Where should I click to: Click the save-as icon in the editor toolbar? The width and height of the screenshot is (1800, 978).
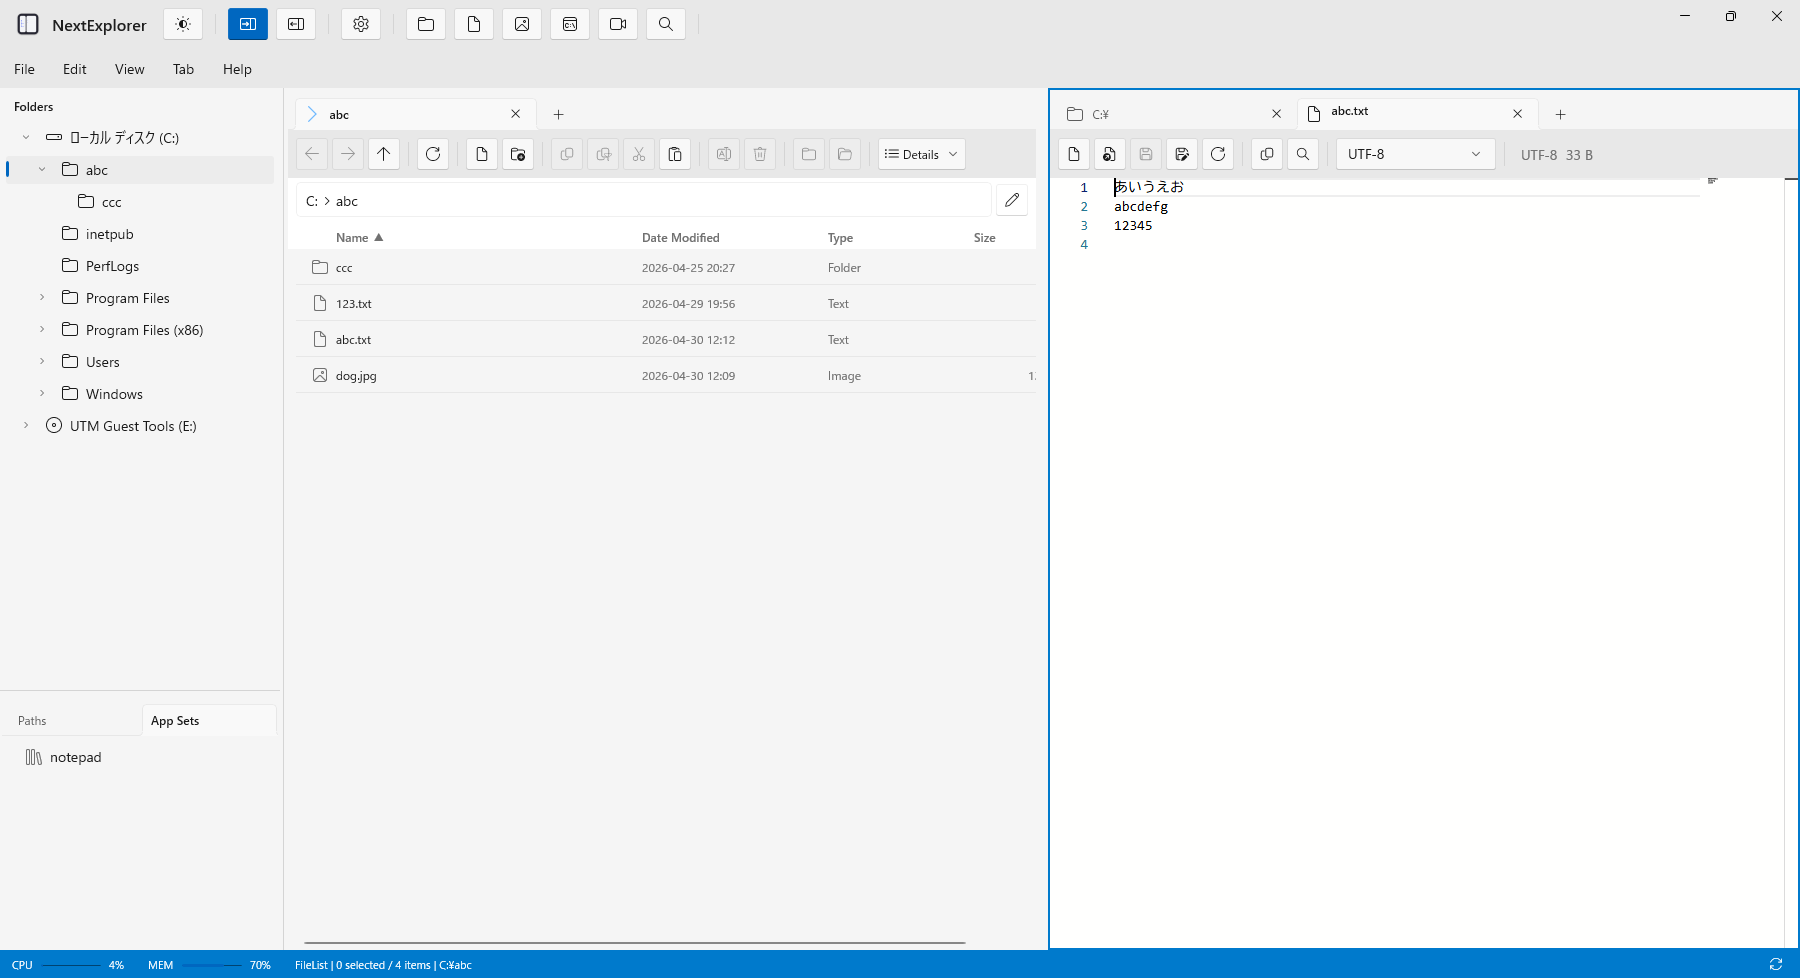point(1182,154)
